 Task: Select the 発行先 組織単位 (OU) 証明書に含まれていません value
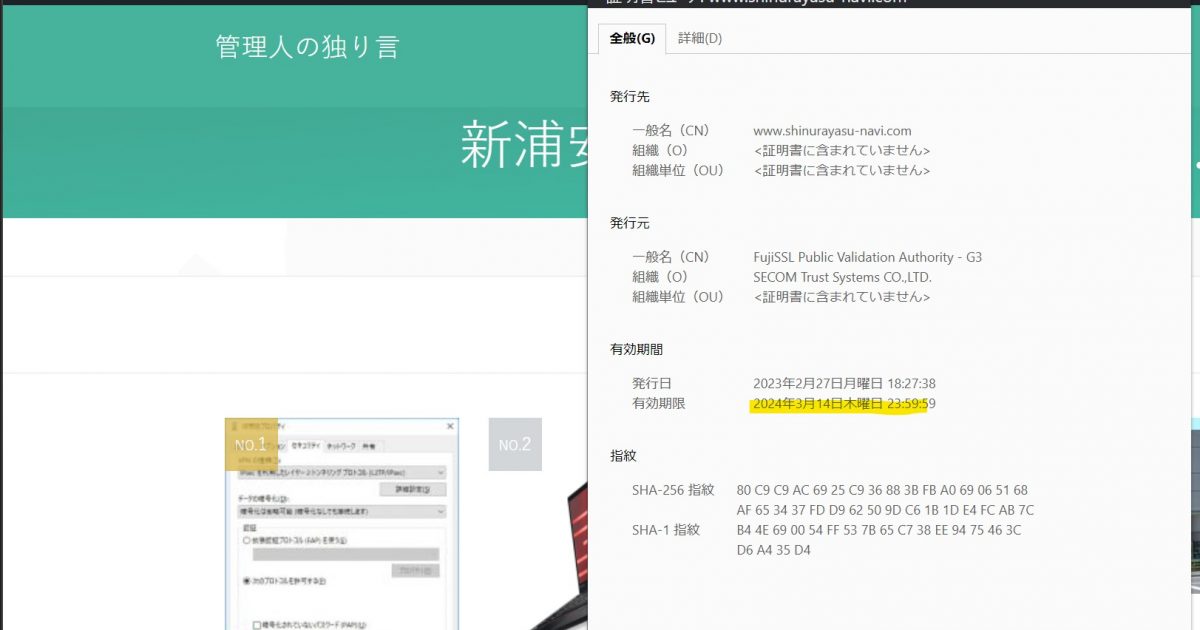(x=842, y=171)
